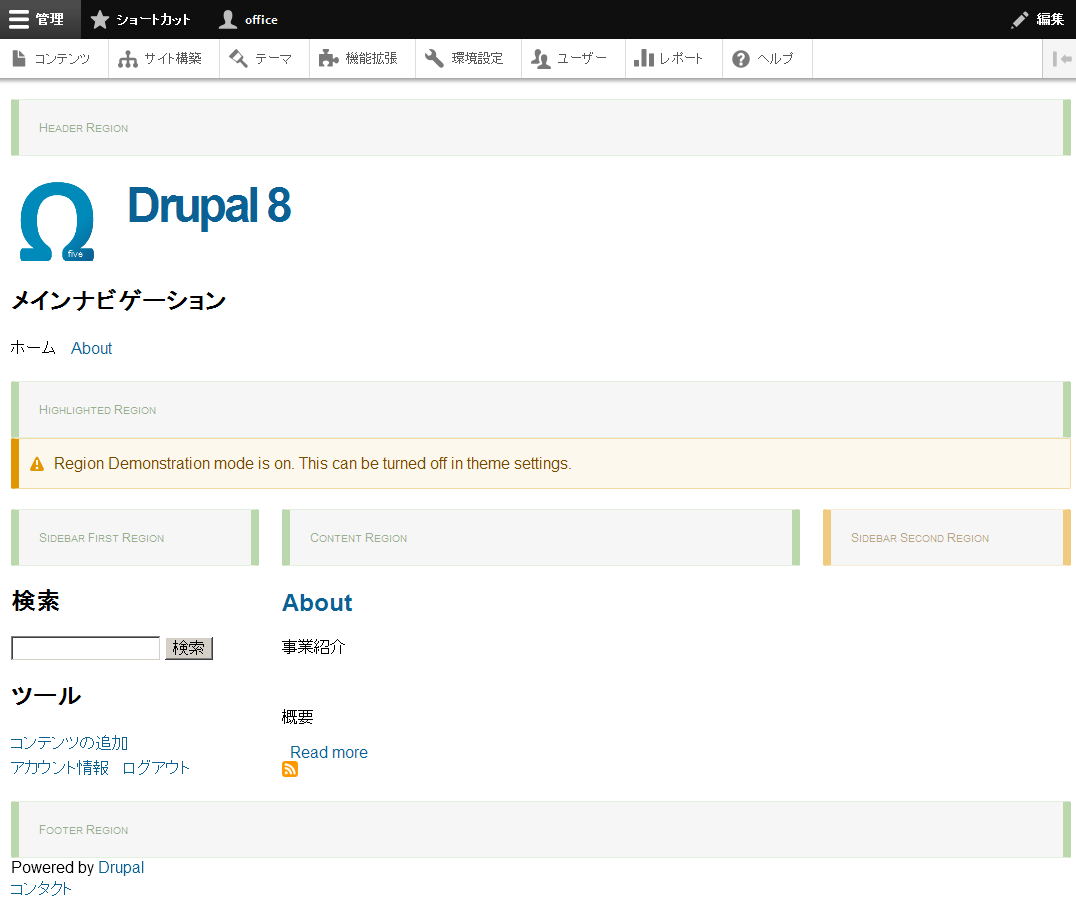Click the bar chart icon beside レポート
Viewport: 1076px width, 901px height.
point(644,58)
